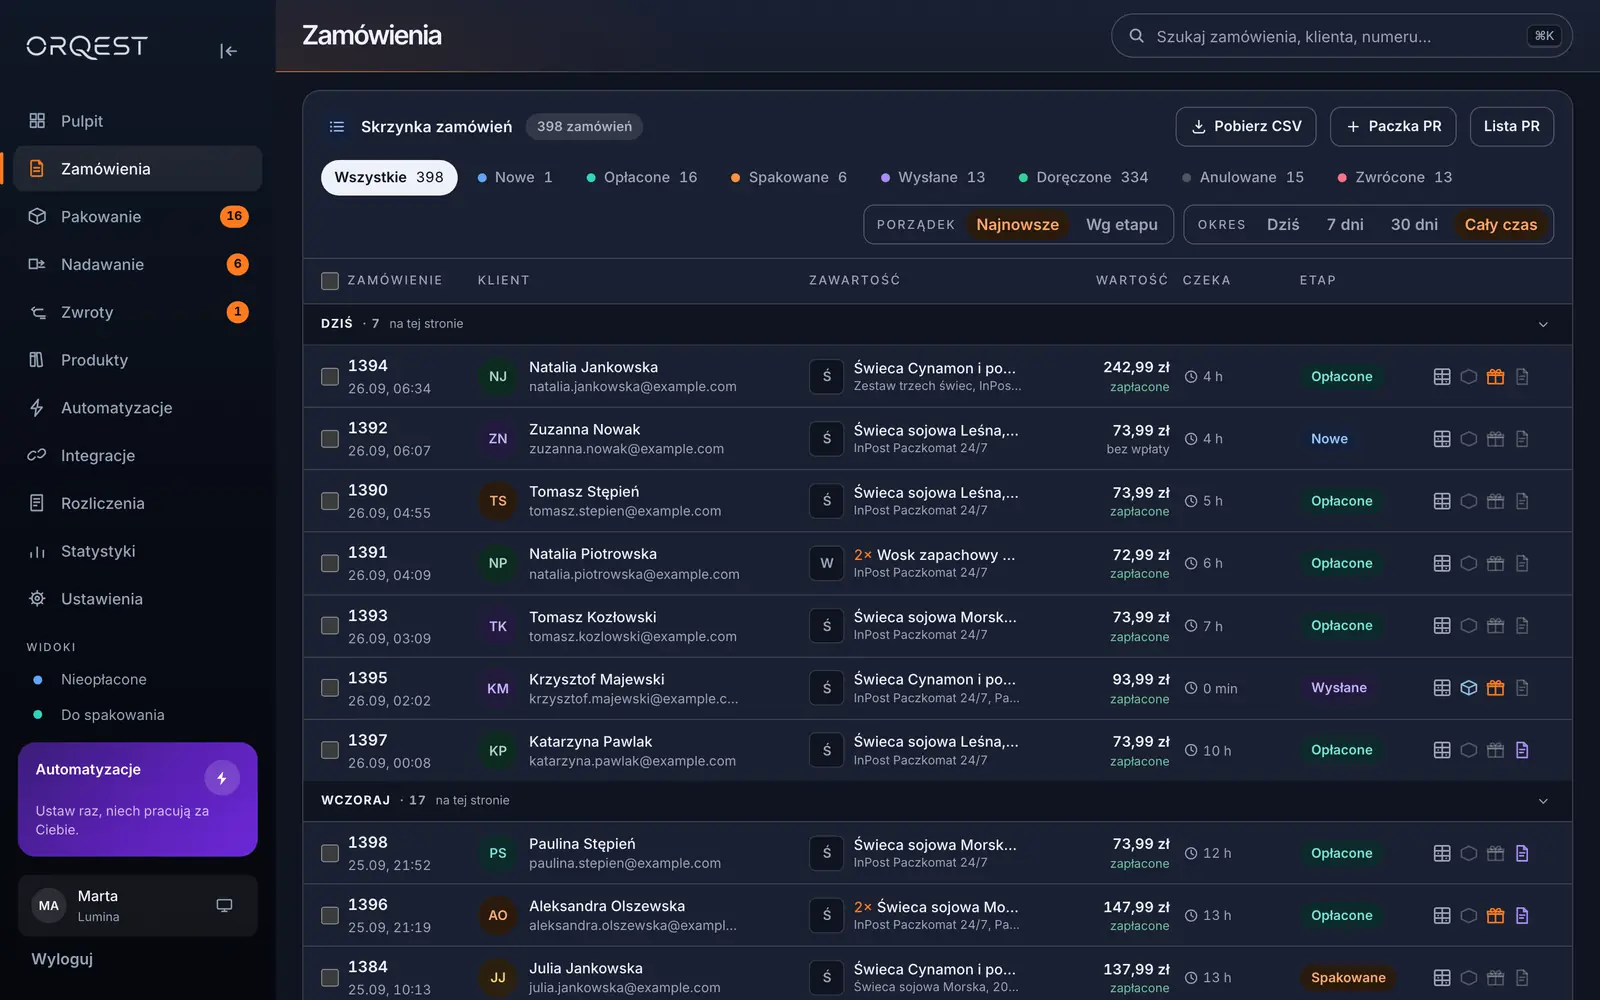Click Wyloguj to log out
This screenshot has width=1600, height=1000.
(x=62, y=959)
